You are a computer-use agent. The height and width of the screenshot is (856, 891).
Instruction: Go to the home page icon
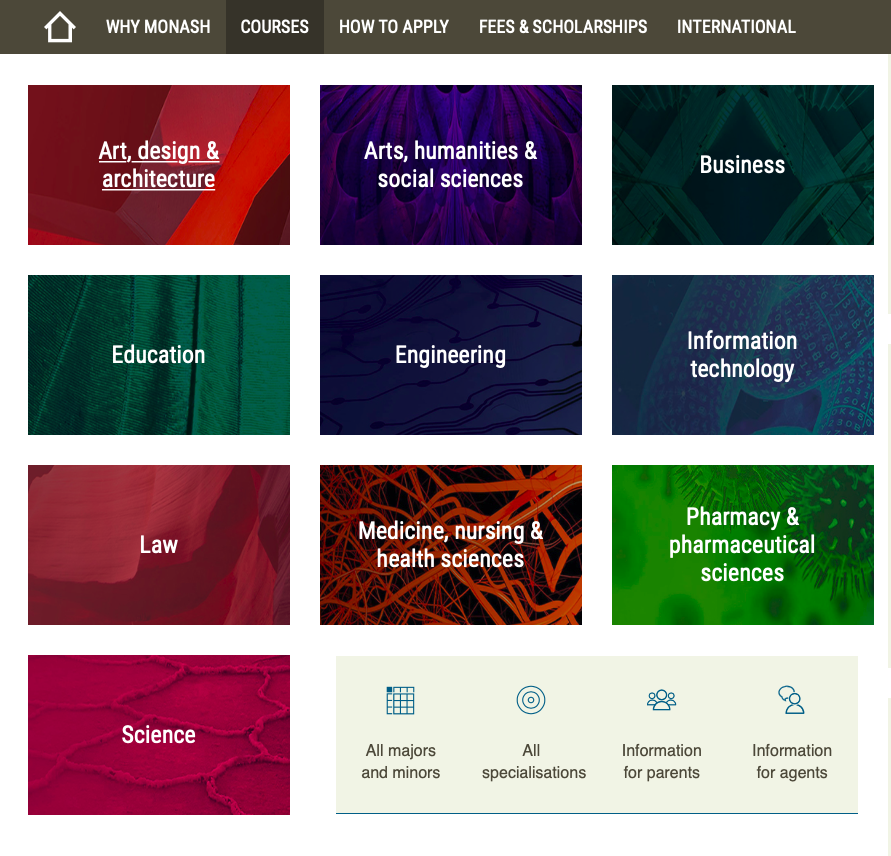pos(60,27)
